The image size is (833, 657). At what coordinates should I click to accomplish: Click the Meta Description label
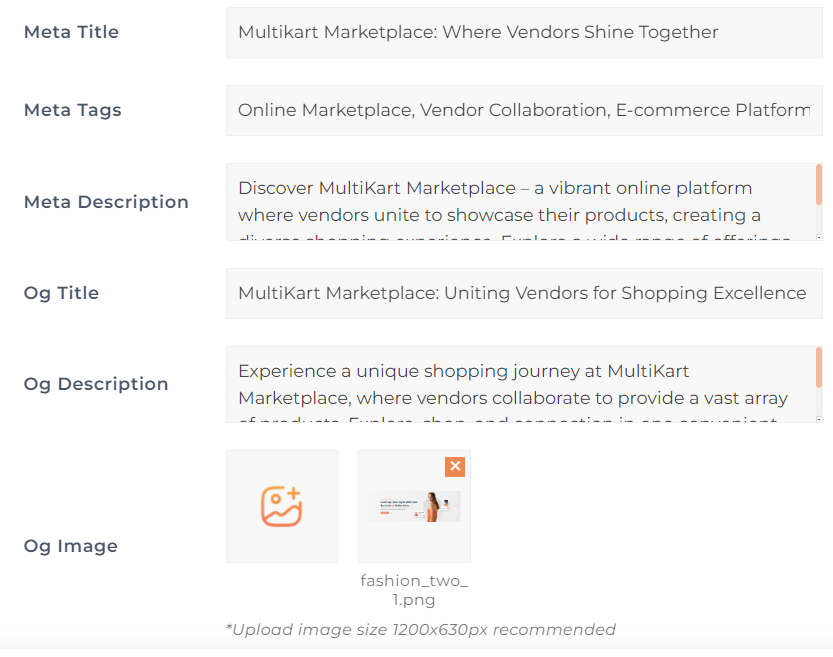106,202
